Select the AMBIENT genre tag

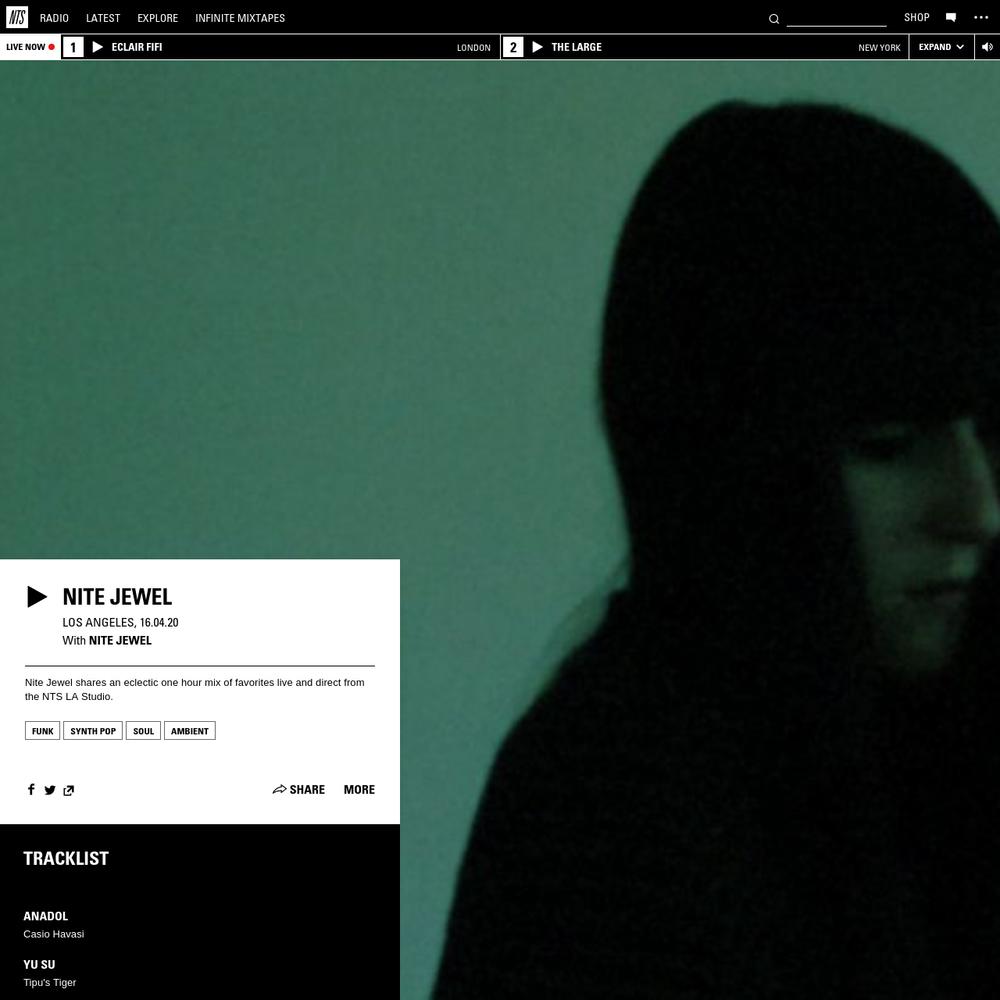189,731
